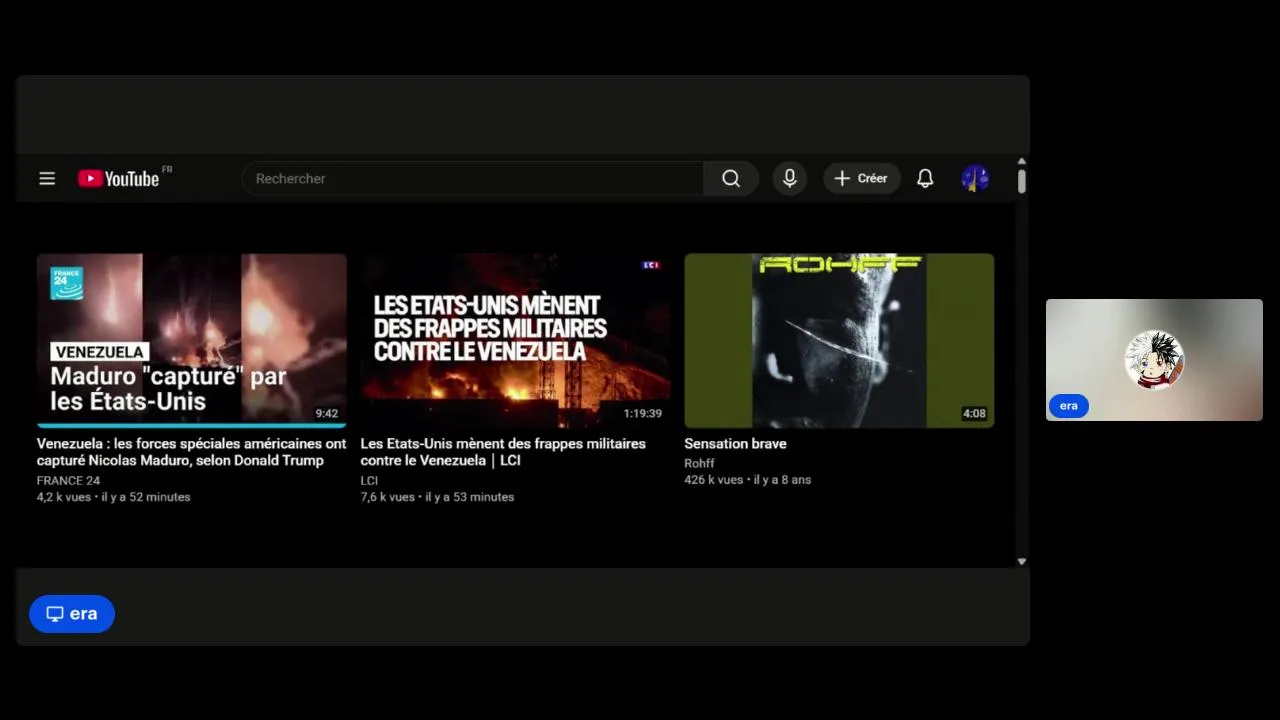Click the vertical scrollbar thumb
This screenshot has height=720, width=1280.
tap(1022, 181)
